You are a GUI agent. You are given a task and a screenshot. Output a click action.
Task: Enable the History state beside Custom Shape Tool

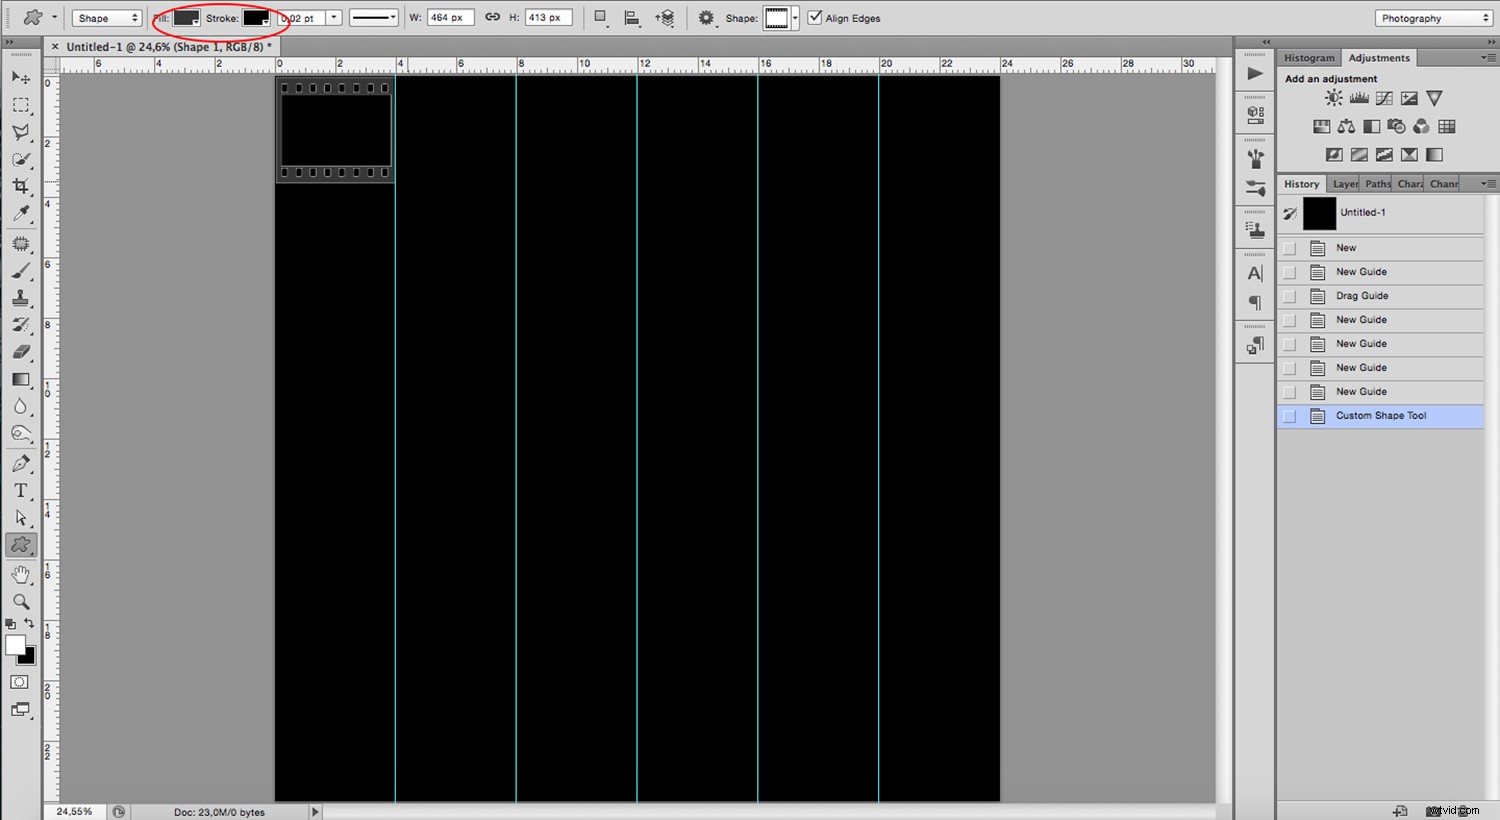pos(1289,415)
